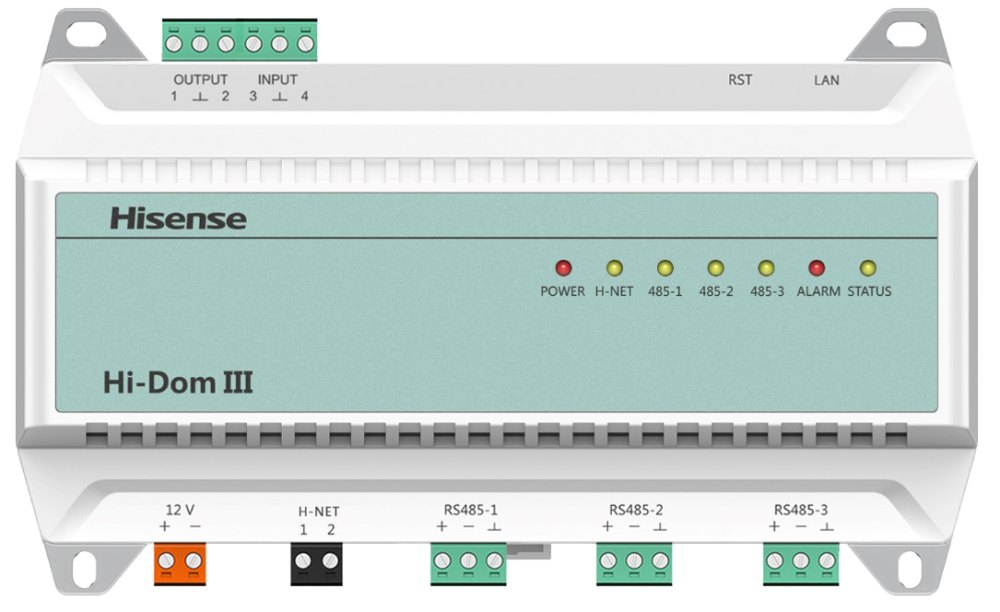Image resolution: width=1000 pixels, height=612 pixels.
Task: Click RS485-1 ground terminal screw
Action: (494, 561)
